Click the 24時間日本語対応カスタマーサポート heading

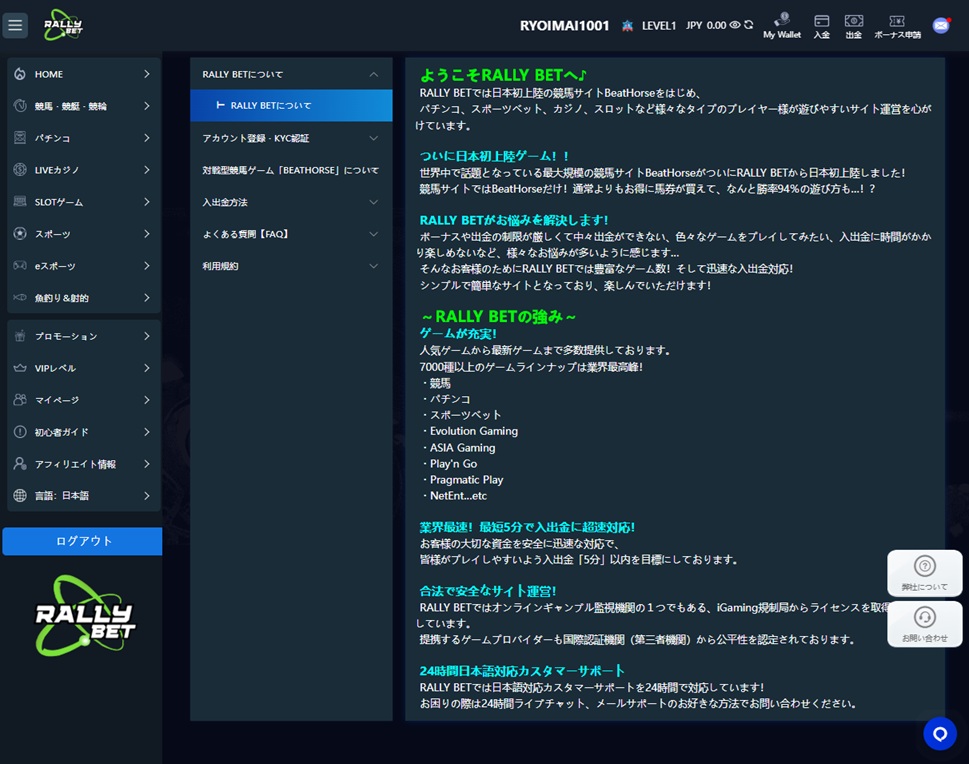(x=522, y=671)
